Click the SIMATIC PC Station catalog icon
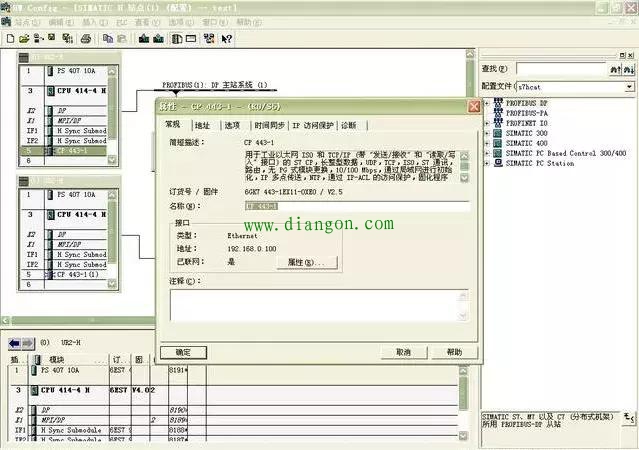 pos(498,163)
